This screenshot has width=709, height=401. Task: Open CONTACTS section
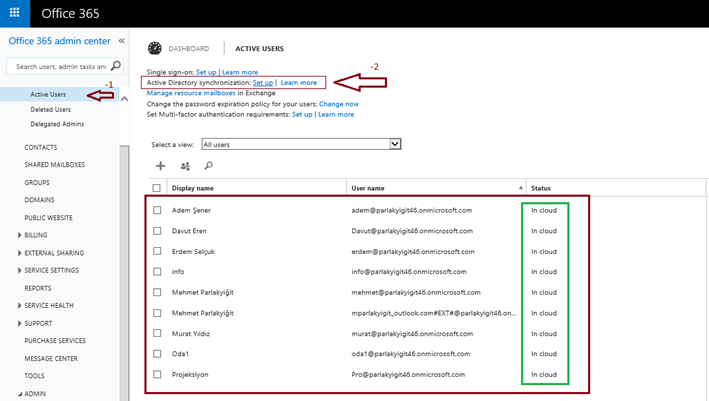[41, 147]
